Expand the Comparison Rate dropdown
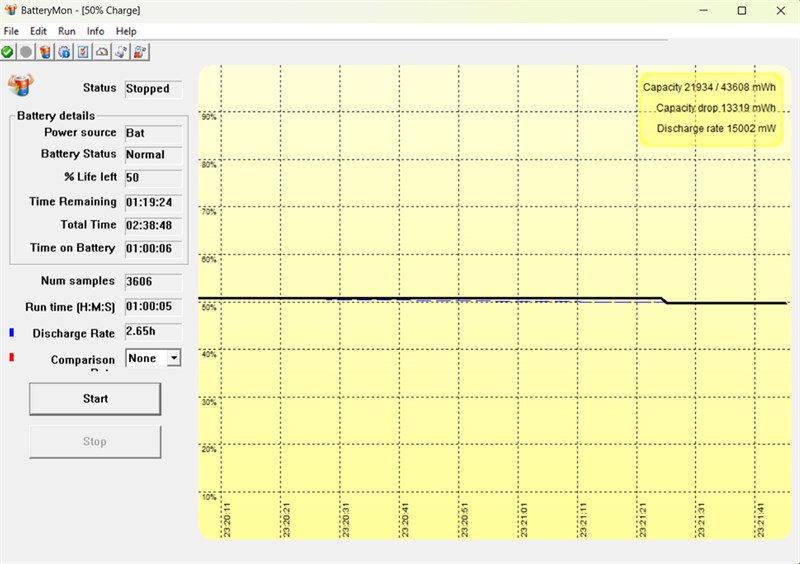 coord(173,357)
